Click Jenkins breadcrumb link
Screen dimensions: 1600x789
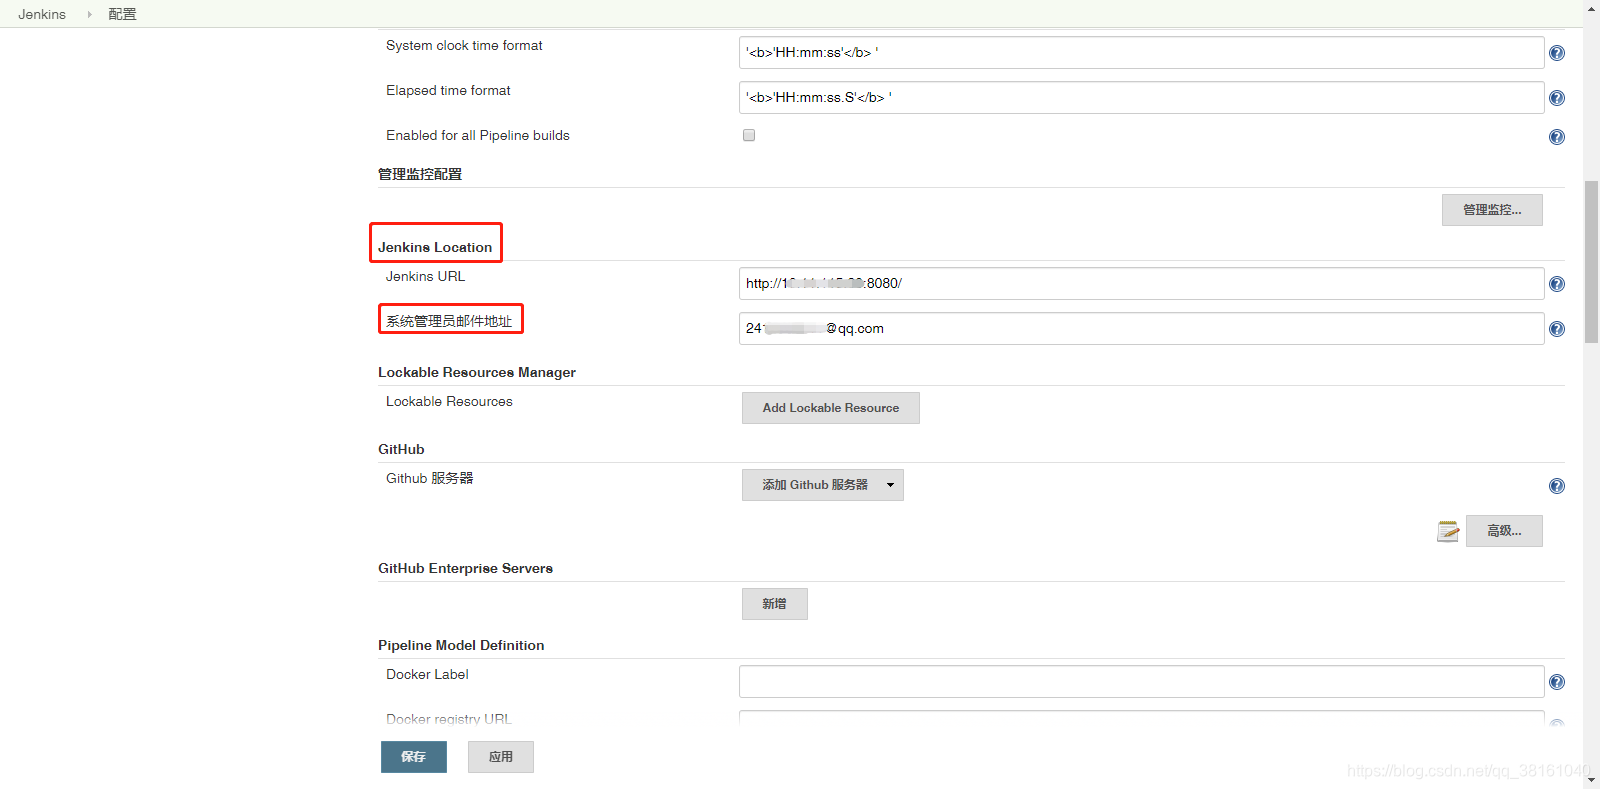[42, 14]
